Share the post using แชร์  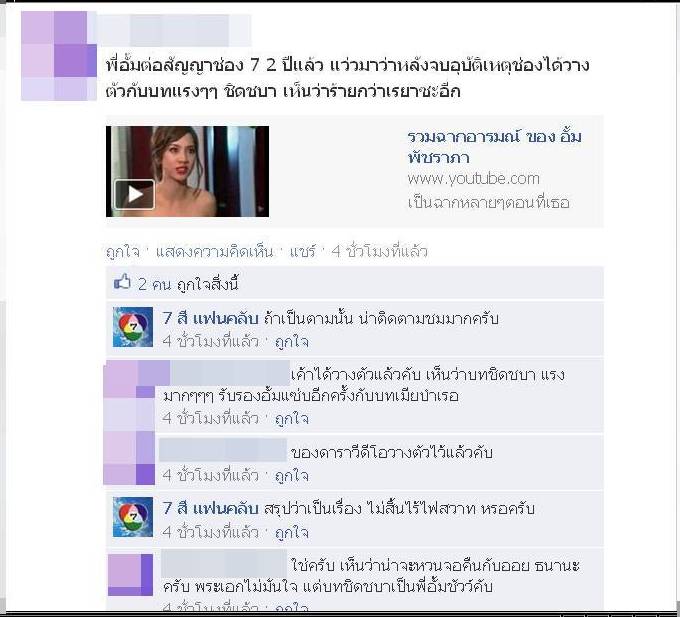tap(303, 251)
